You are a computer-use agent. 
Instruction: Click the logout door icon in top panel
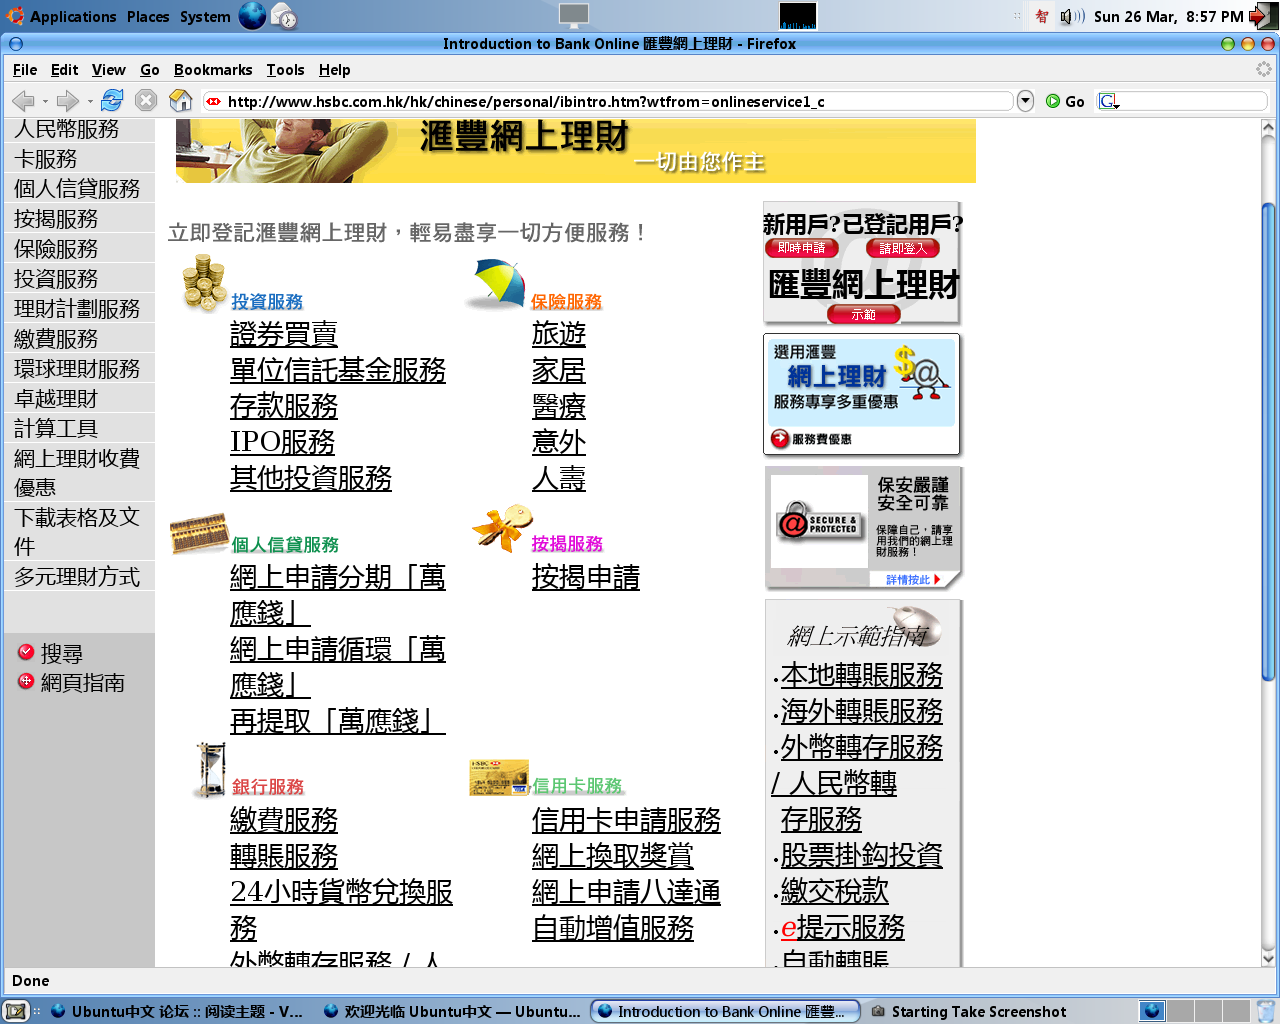click(x=1263, y=16)
